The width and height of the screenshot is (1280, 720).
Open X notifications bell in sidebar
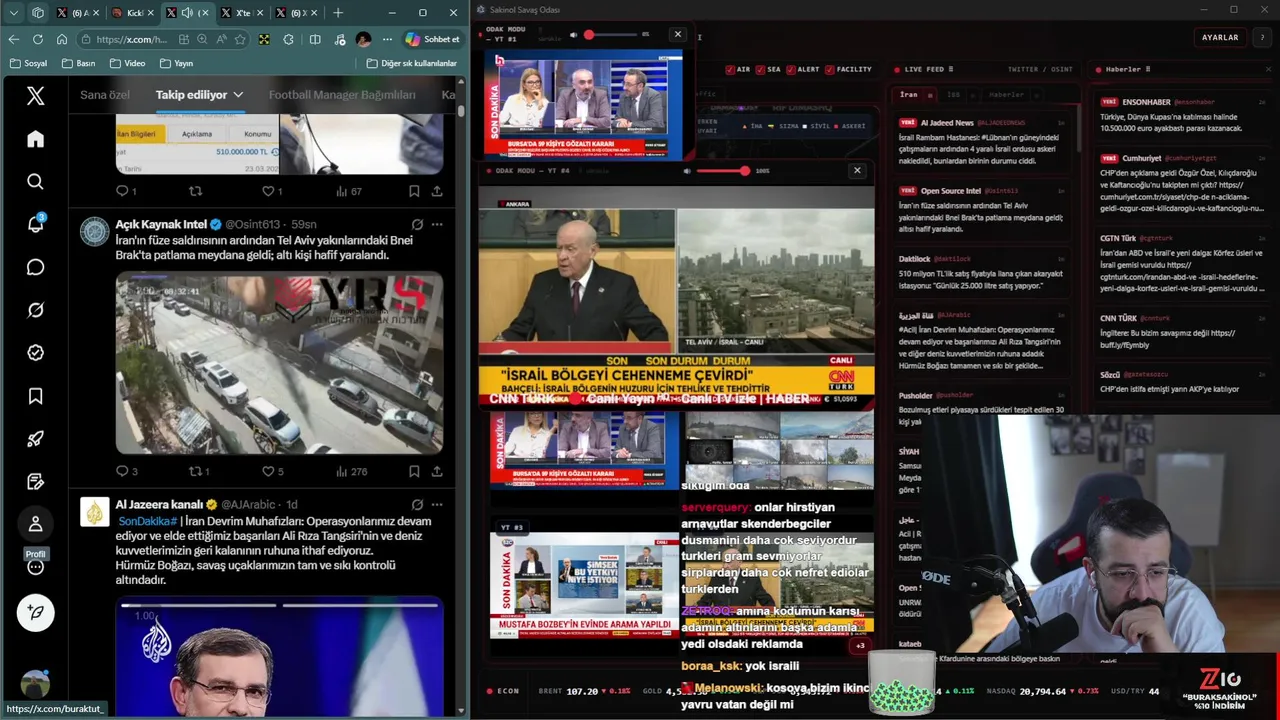click(x=35, y=224)
